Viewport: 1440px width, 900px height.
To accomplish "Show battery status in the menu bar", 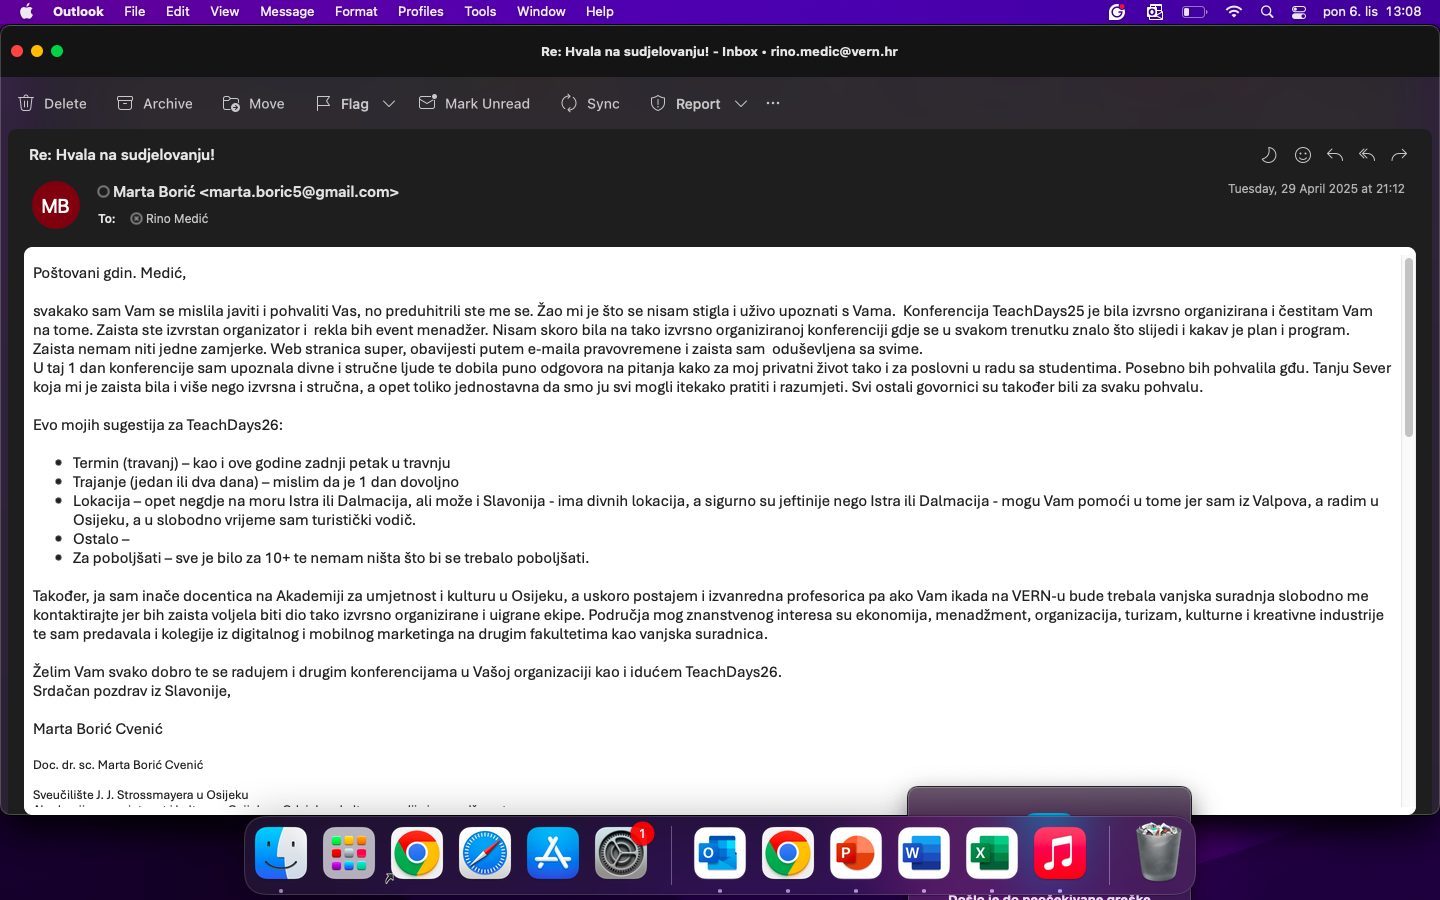I will coord(1194,12).
